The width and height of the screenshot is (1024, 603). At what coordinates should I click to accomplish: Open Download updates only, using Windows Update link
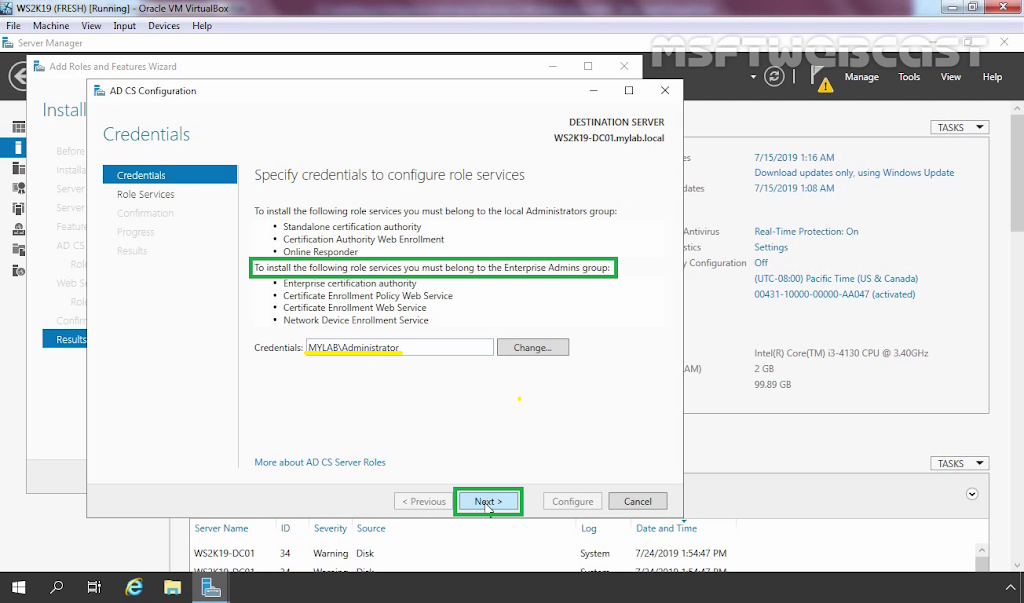854,172
